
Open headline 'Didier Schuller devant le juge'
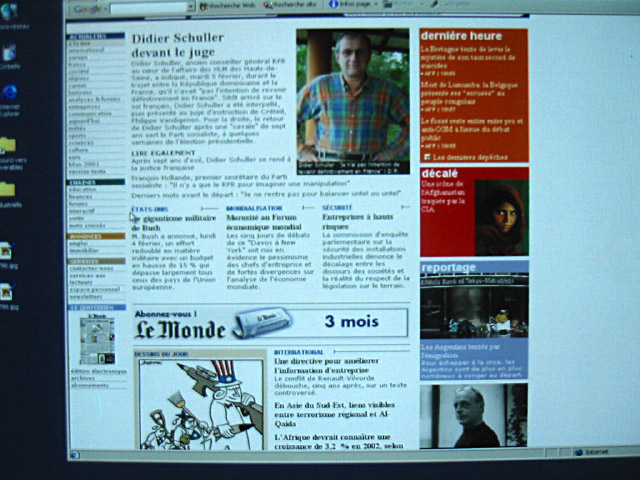click(x=178, y=45)
